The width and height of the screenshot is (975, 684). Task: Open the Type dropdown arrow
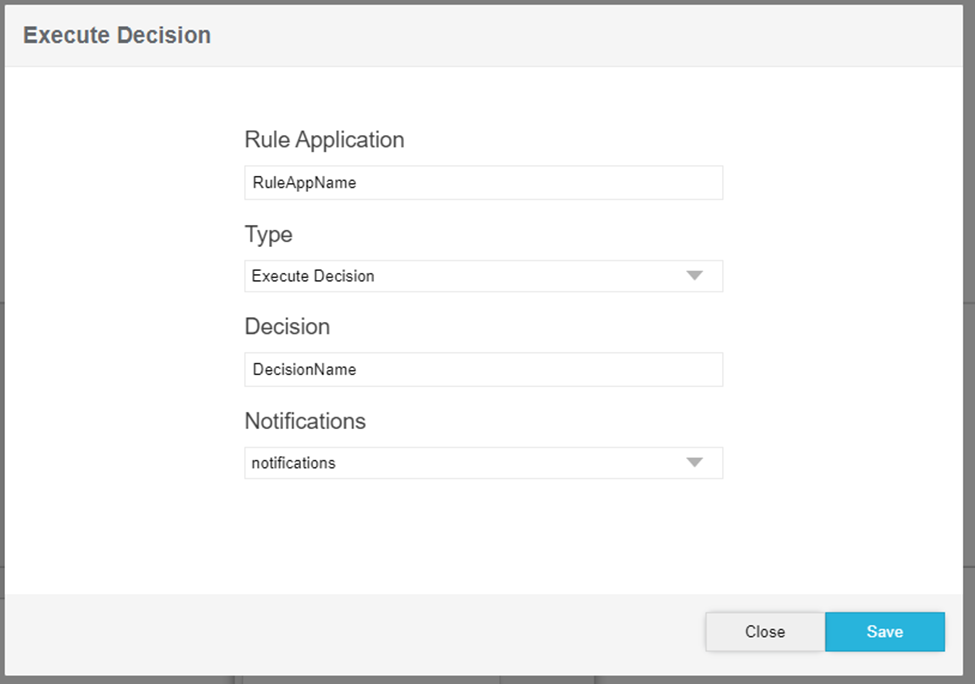[x=695, y=276]
